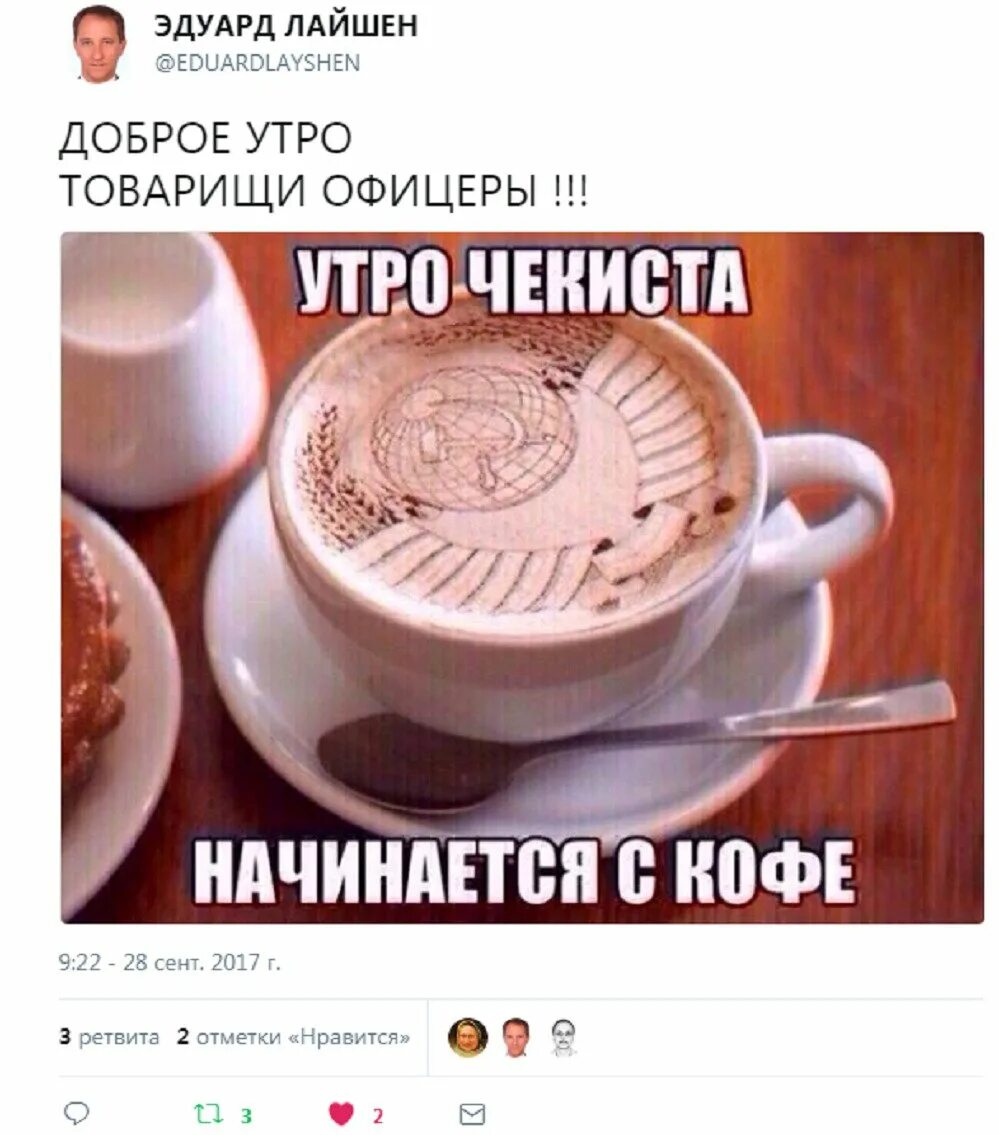Click the "ДОБРОЕ УТРО" tweet text
Image resolution: width=999 pixels, height=1135 pixels.
pos(206,138)
